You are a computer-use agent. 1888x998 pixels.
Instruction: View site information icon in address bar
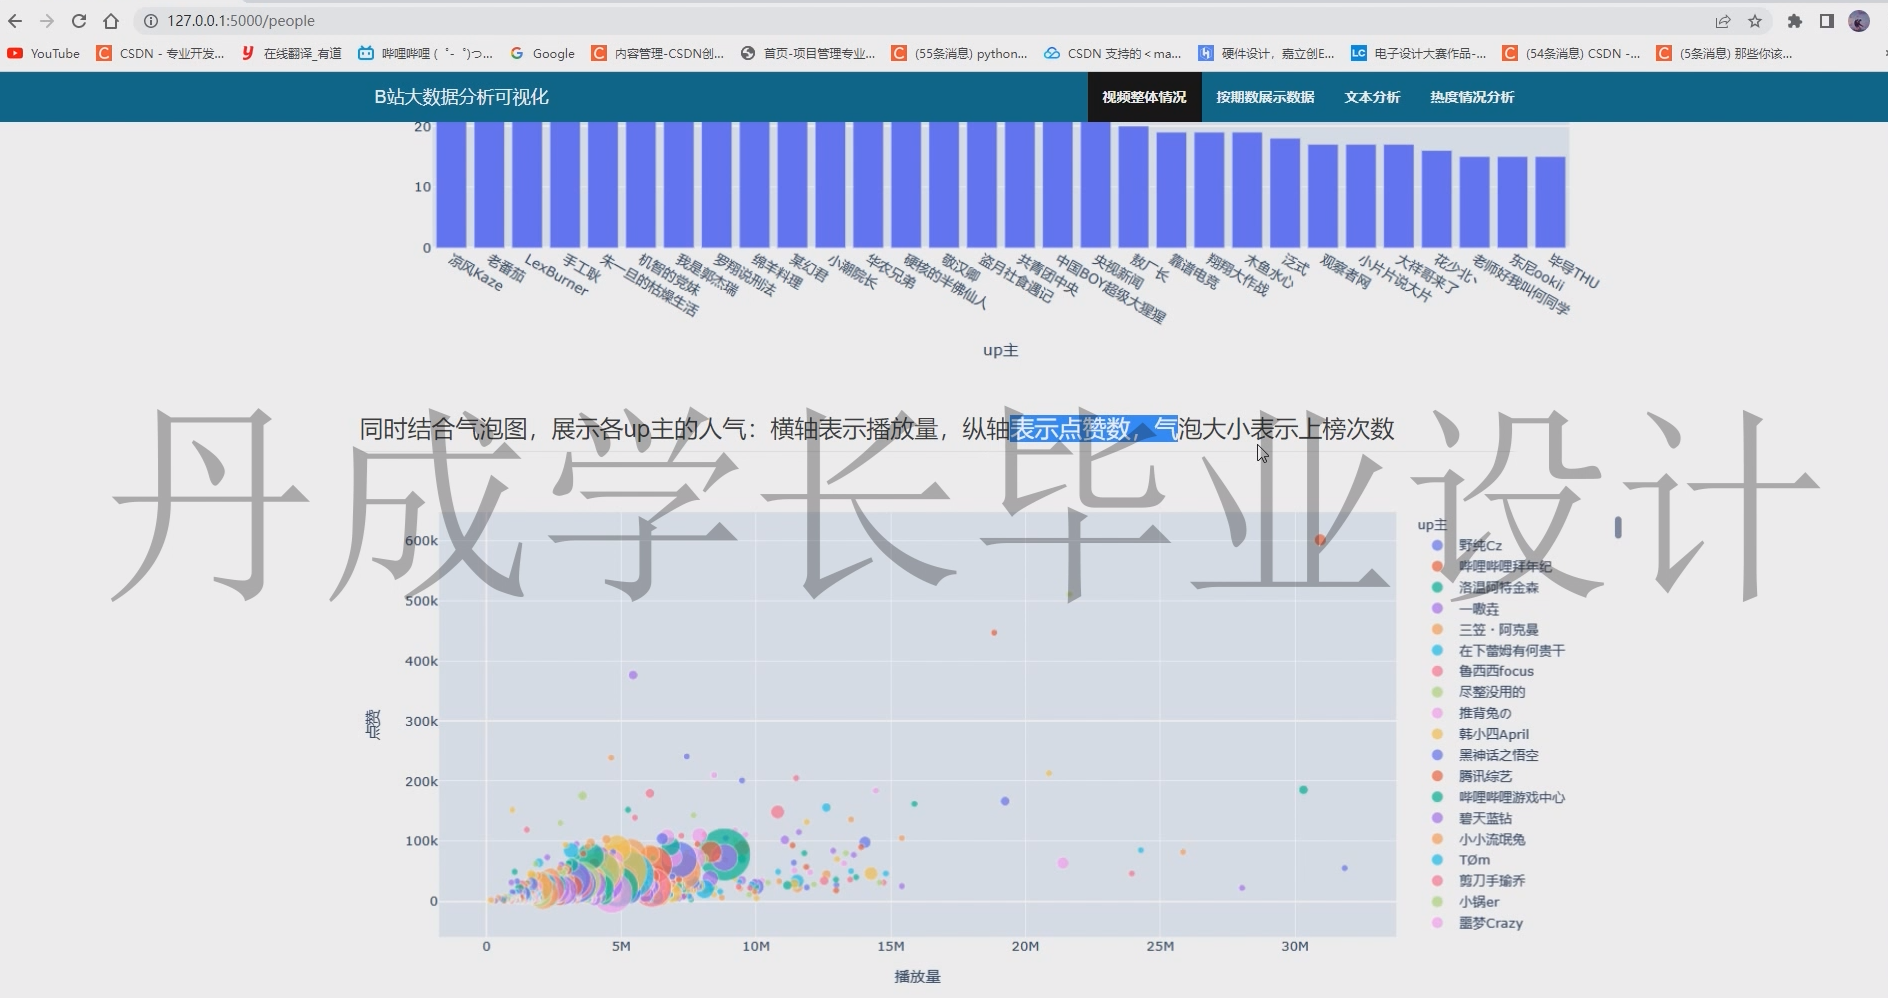tap(150, 21)
